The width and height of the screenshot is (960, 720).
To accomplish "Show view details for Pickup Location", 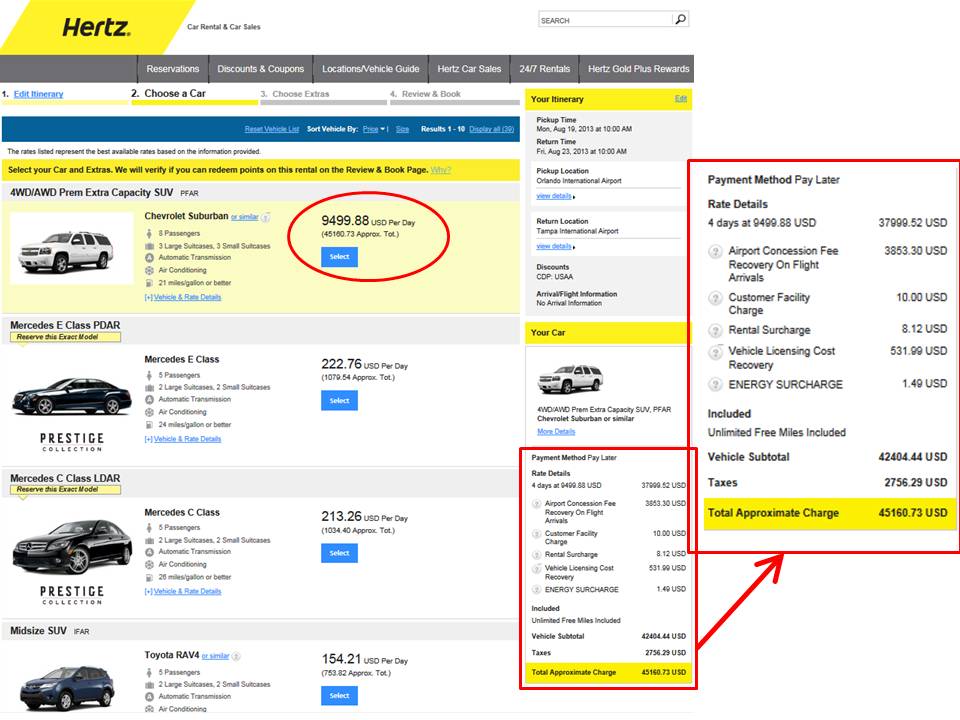I will 555,196.
